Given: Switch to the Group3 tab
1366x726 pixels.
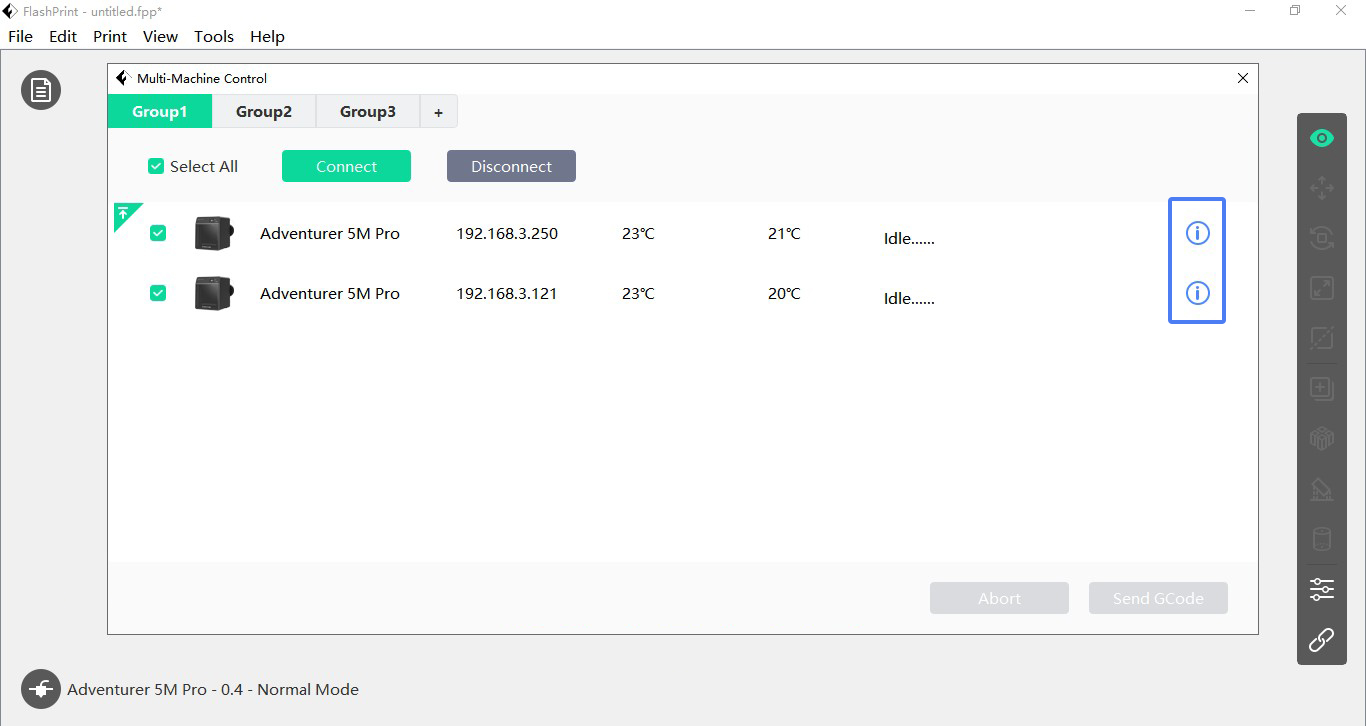Looking at the screenshot, I should click(368, 112).
